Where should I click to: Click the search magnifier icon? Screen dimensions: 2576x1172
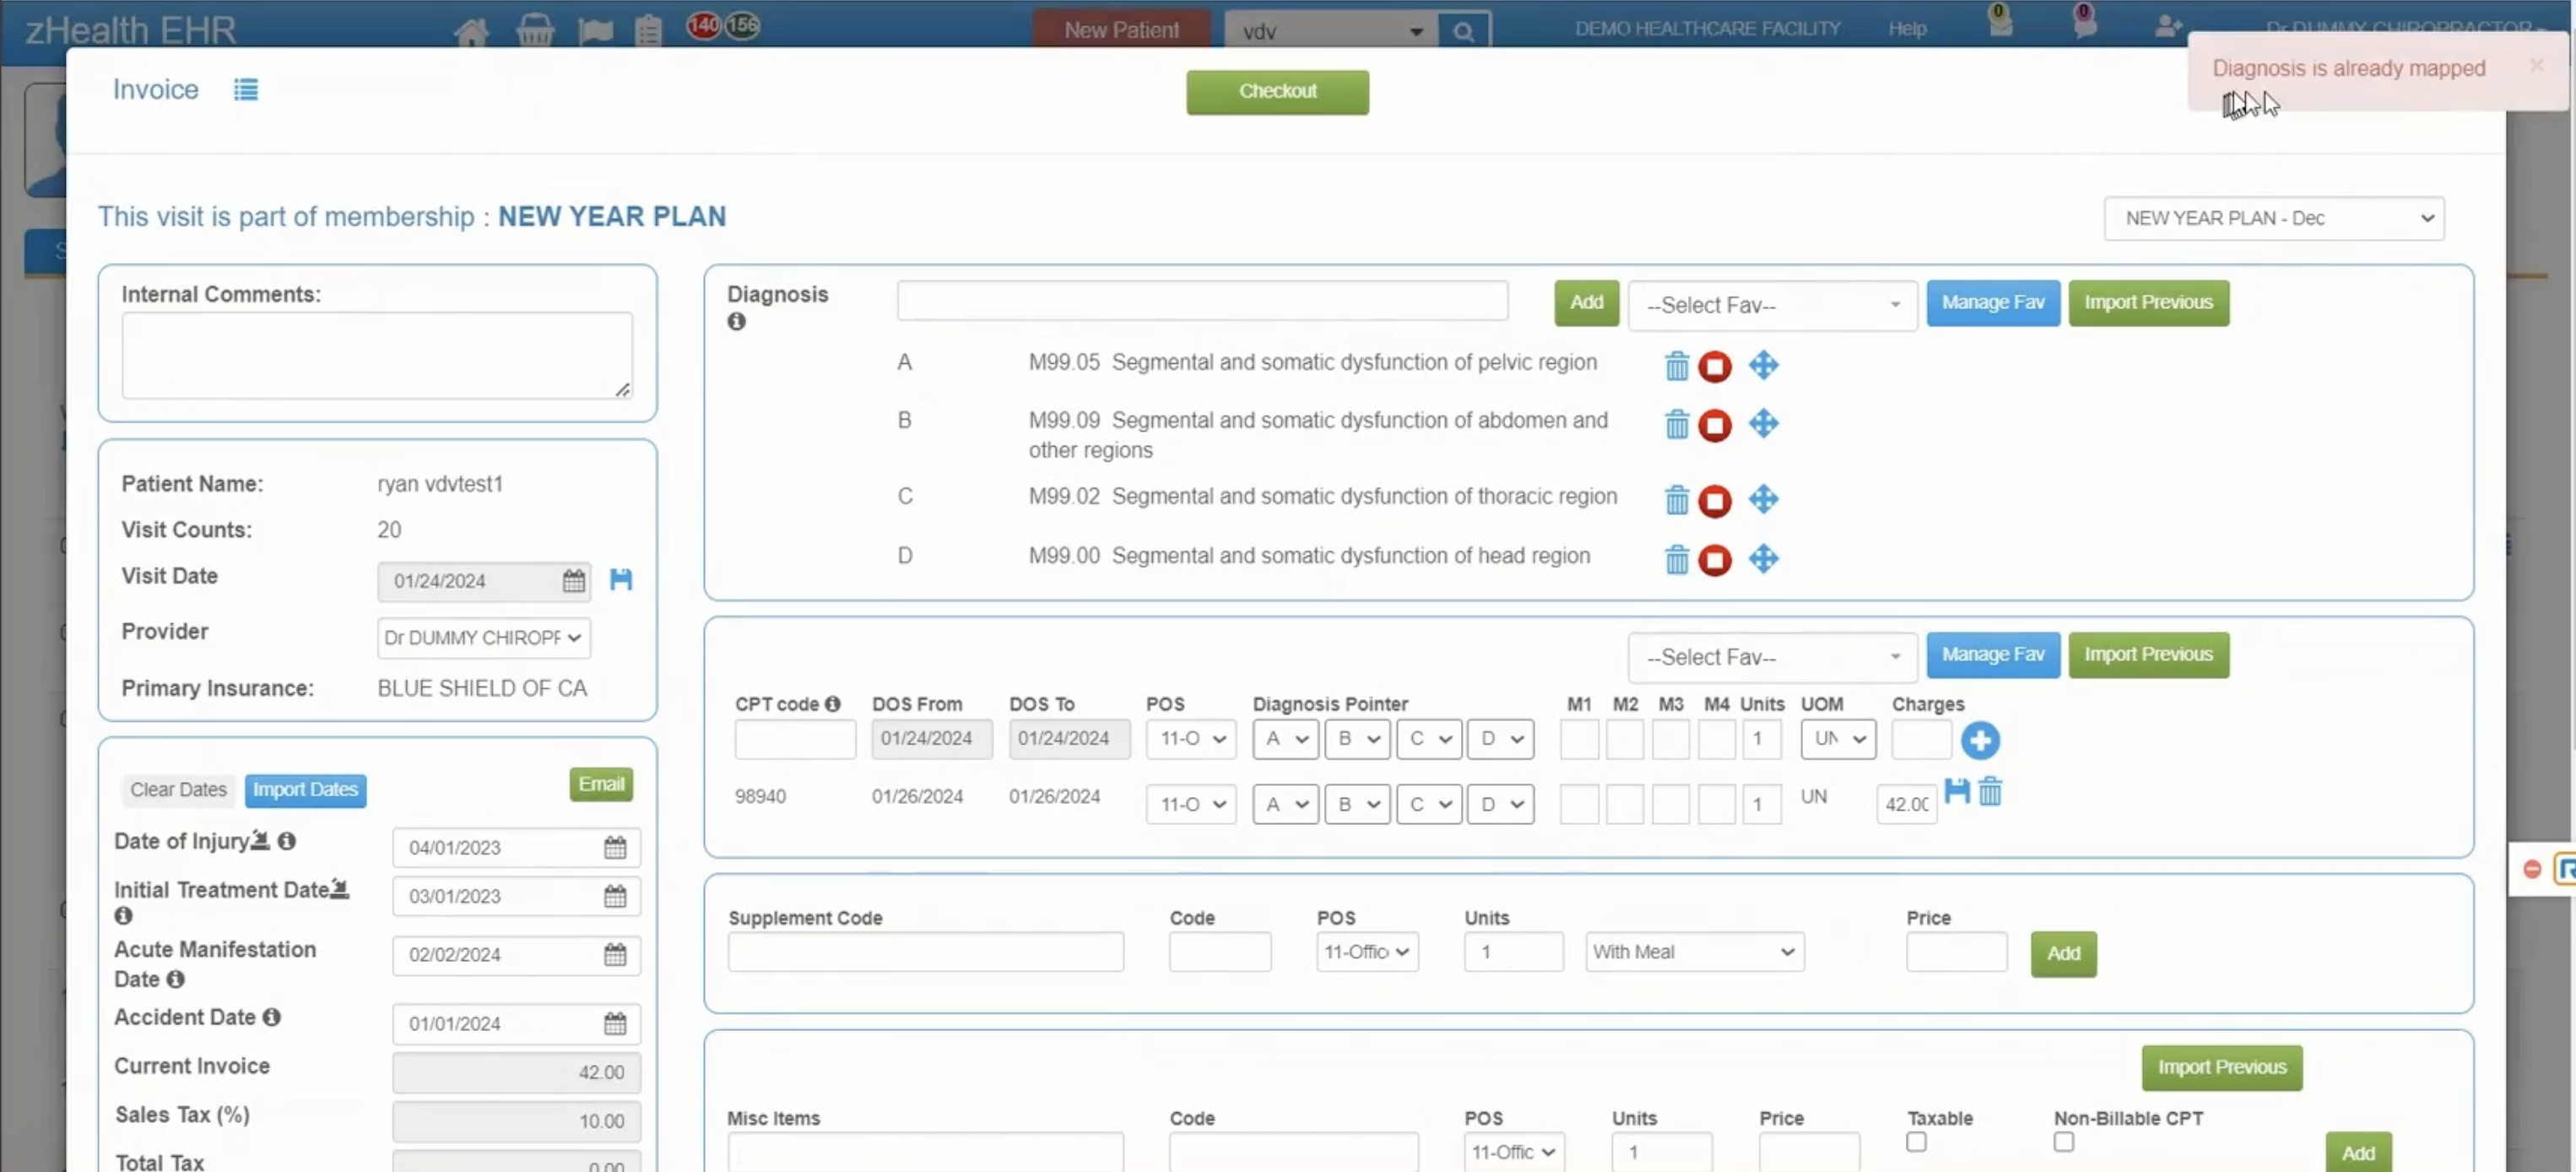1463,31
